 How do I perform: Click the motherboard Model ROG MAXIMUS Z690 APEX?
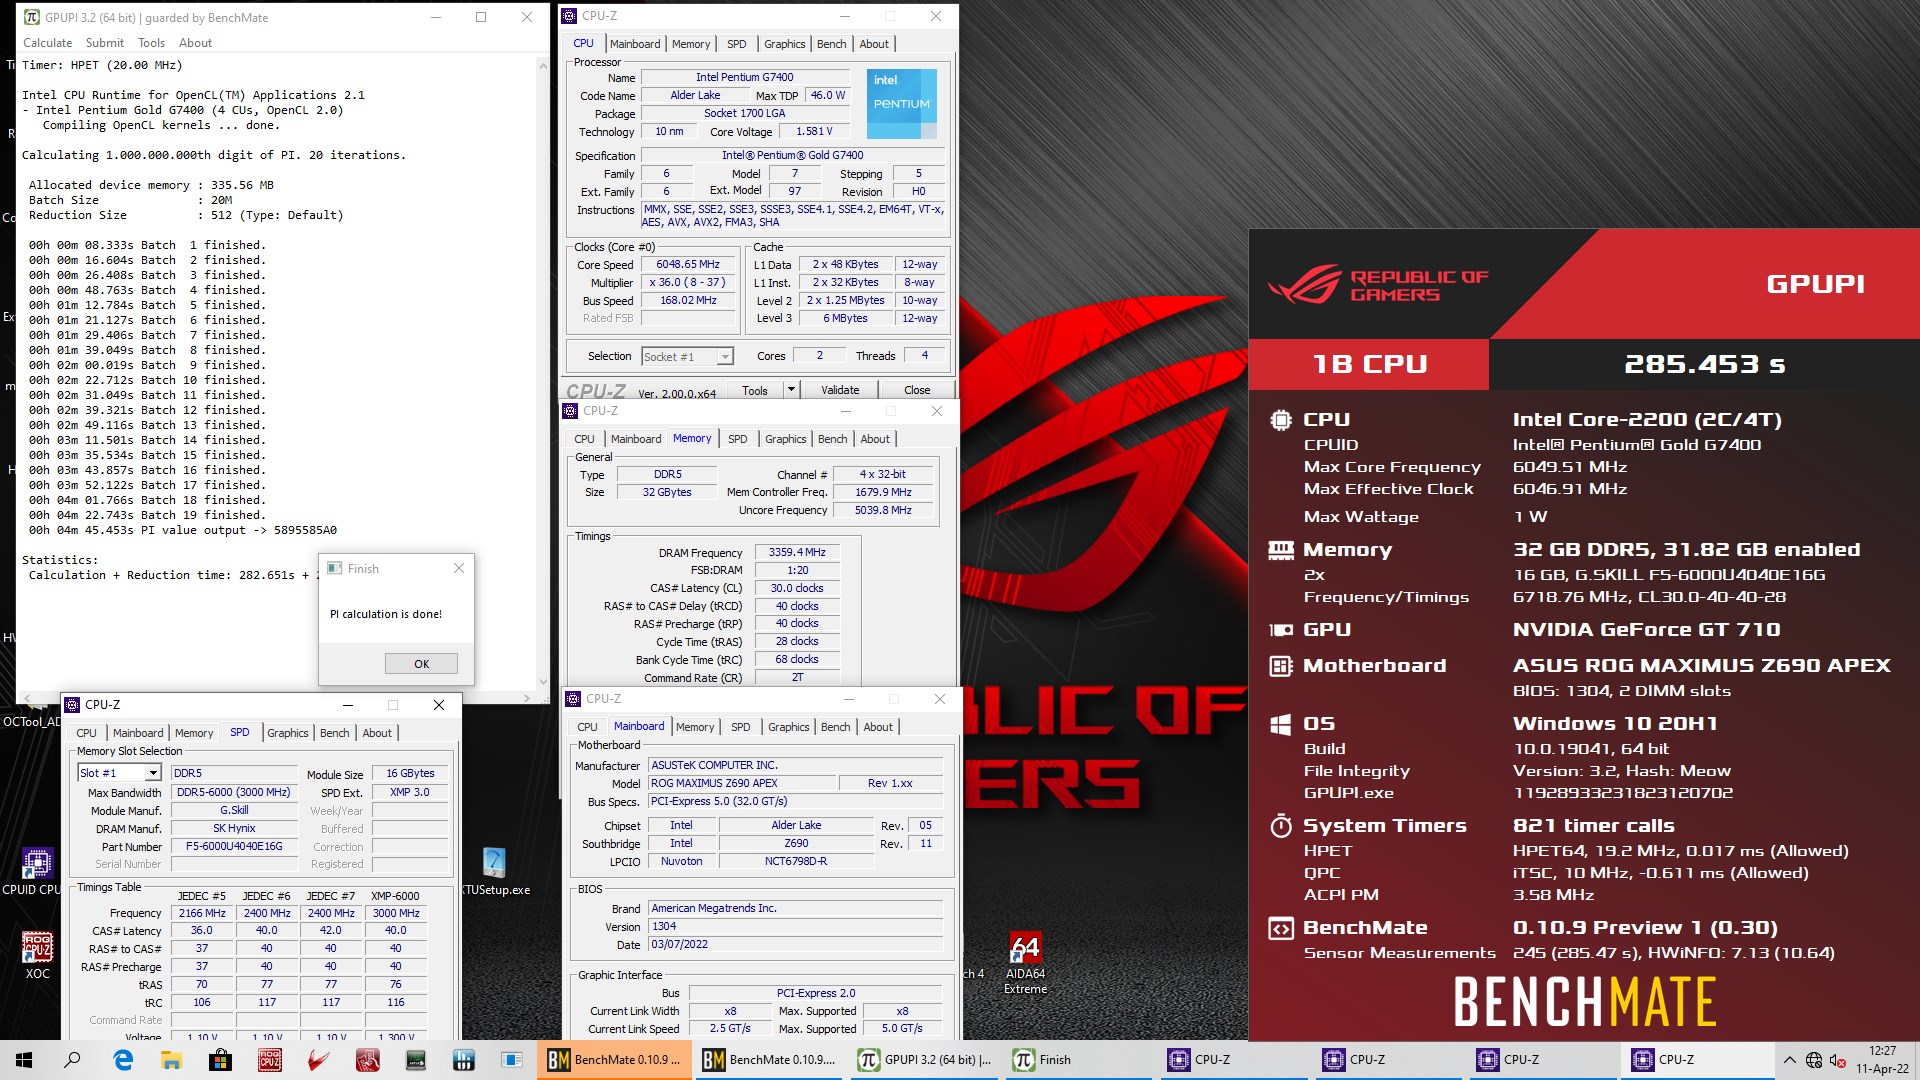(743, 783)
